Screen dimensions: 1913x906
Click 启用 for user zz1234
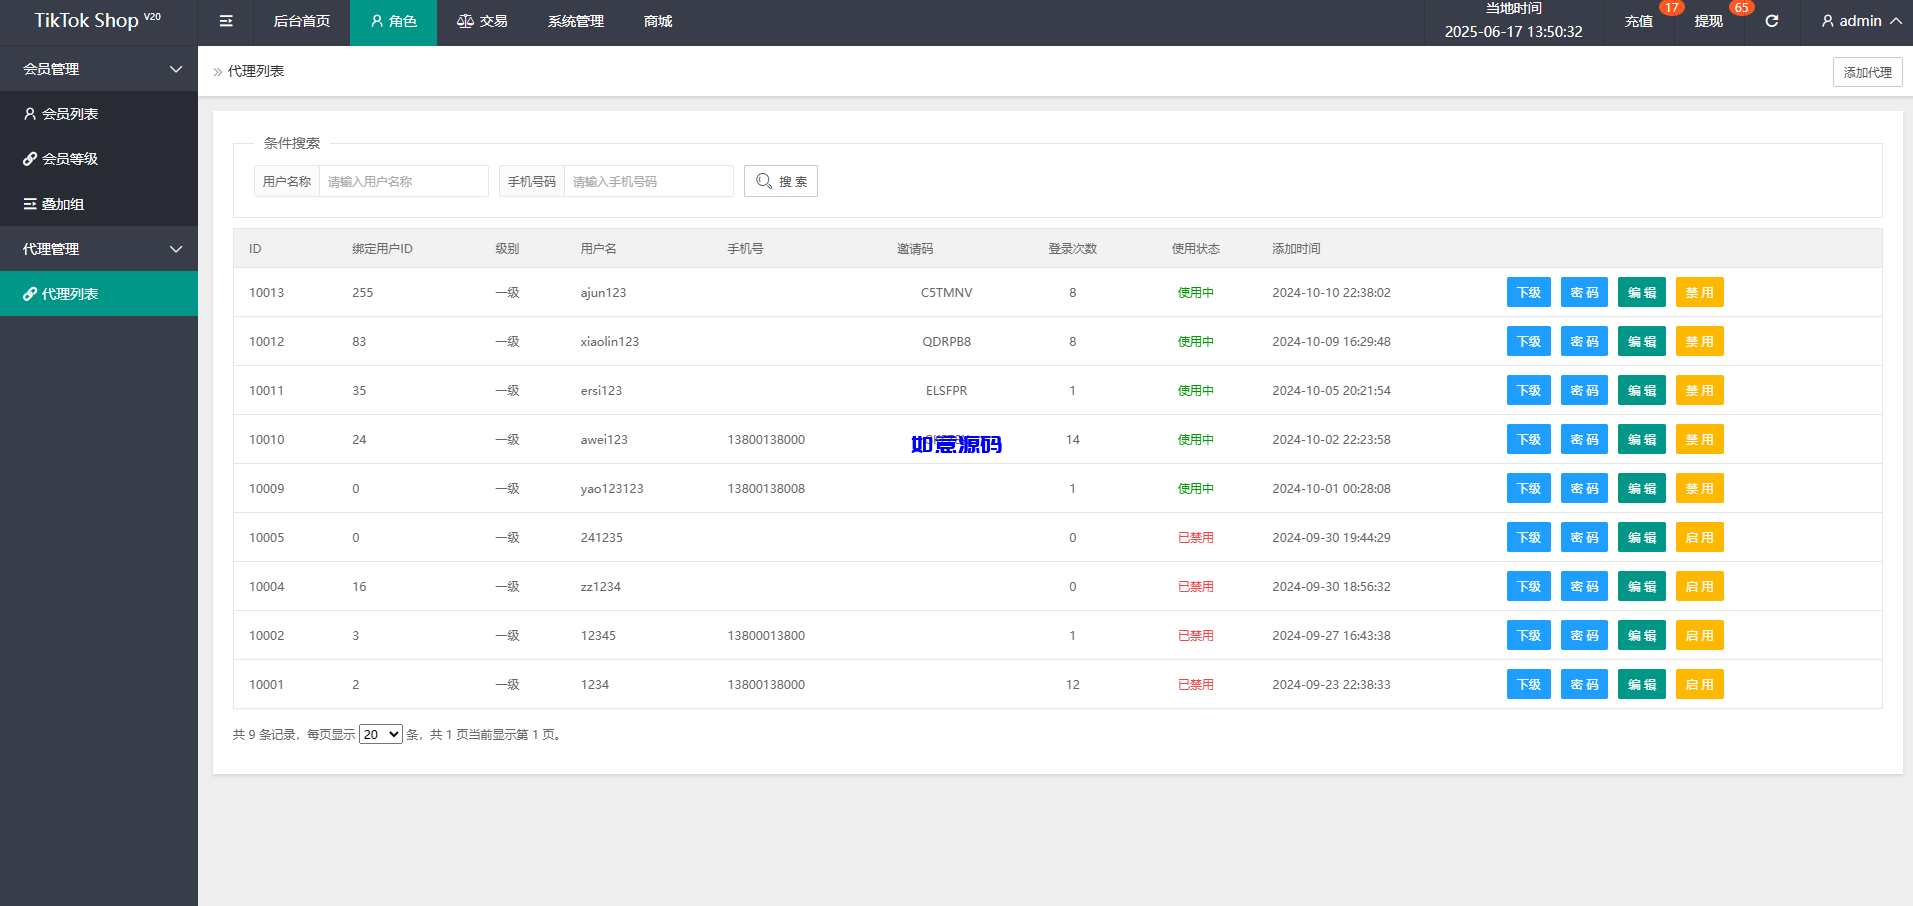coord(1700,586)
